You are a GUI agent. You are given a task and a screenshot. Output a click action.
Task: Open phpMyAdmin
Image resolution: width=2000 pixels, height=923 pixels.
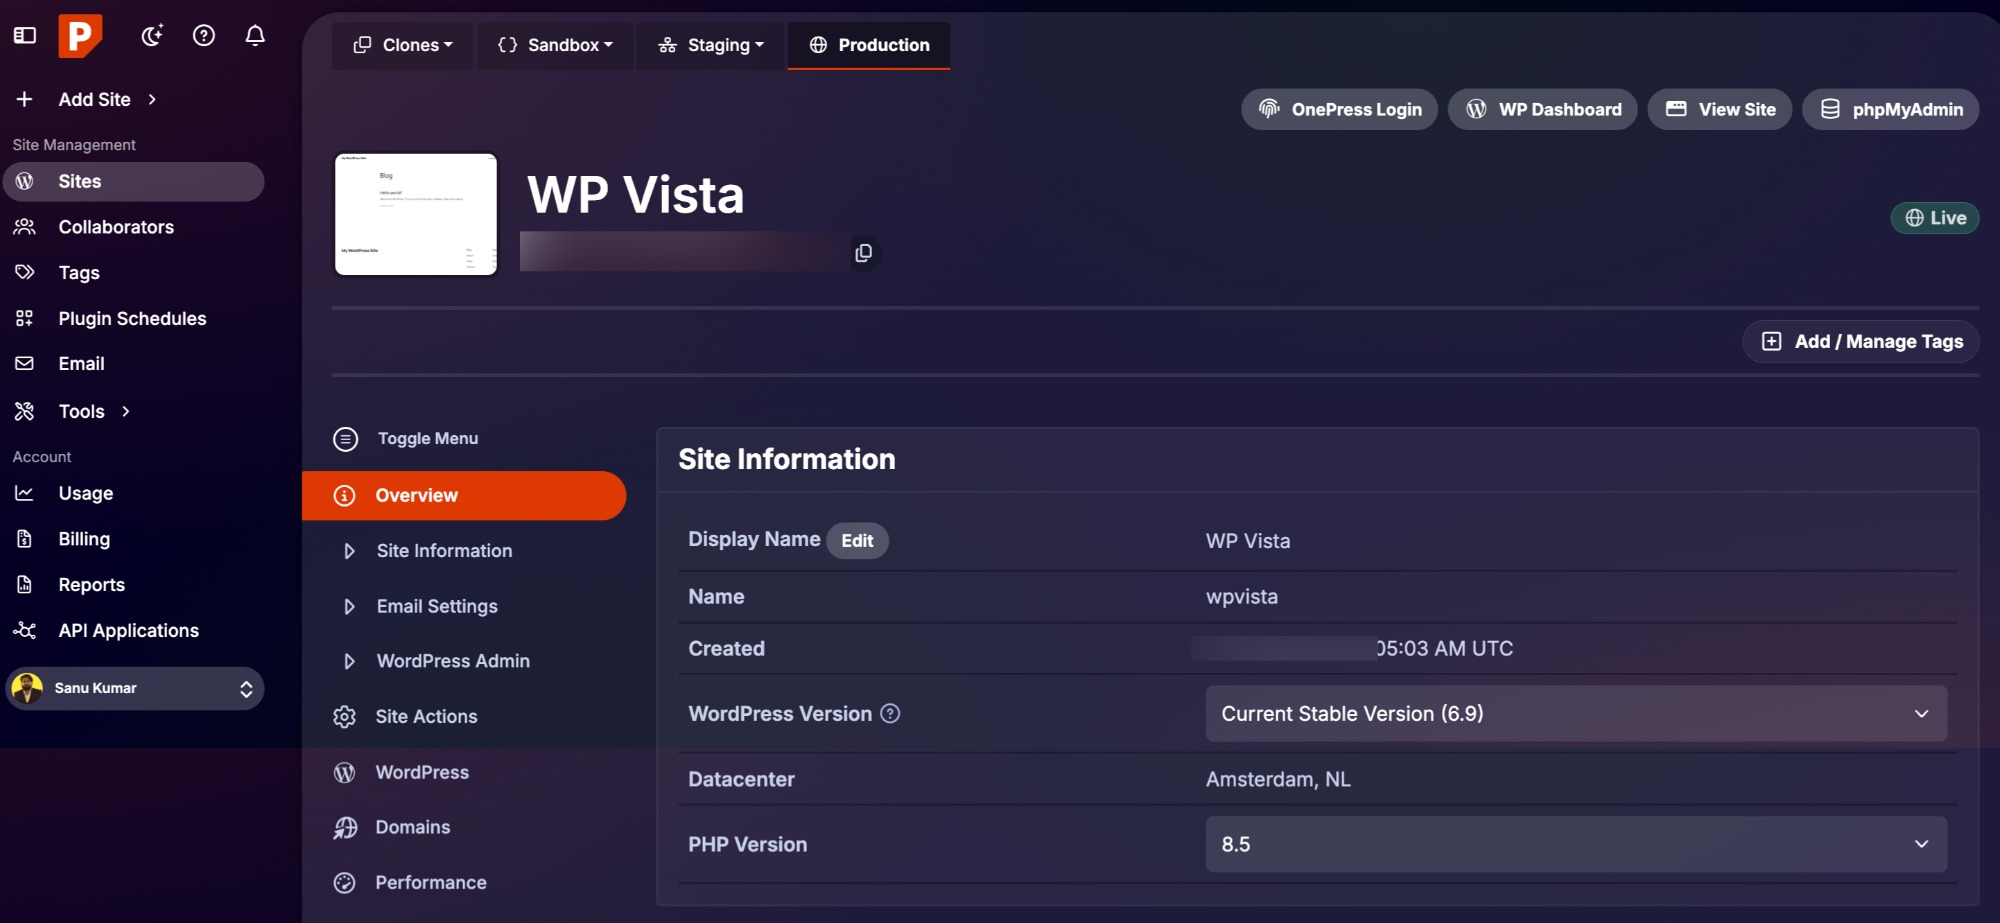point(1889,109)
